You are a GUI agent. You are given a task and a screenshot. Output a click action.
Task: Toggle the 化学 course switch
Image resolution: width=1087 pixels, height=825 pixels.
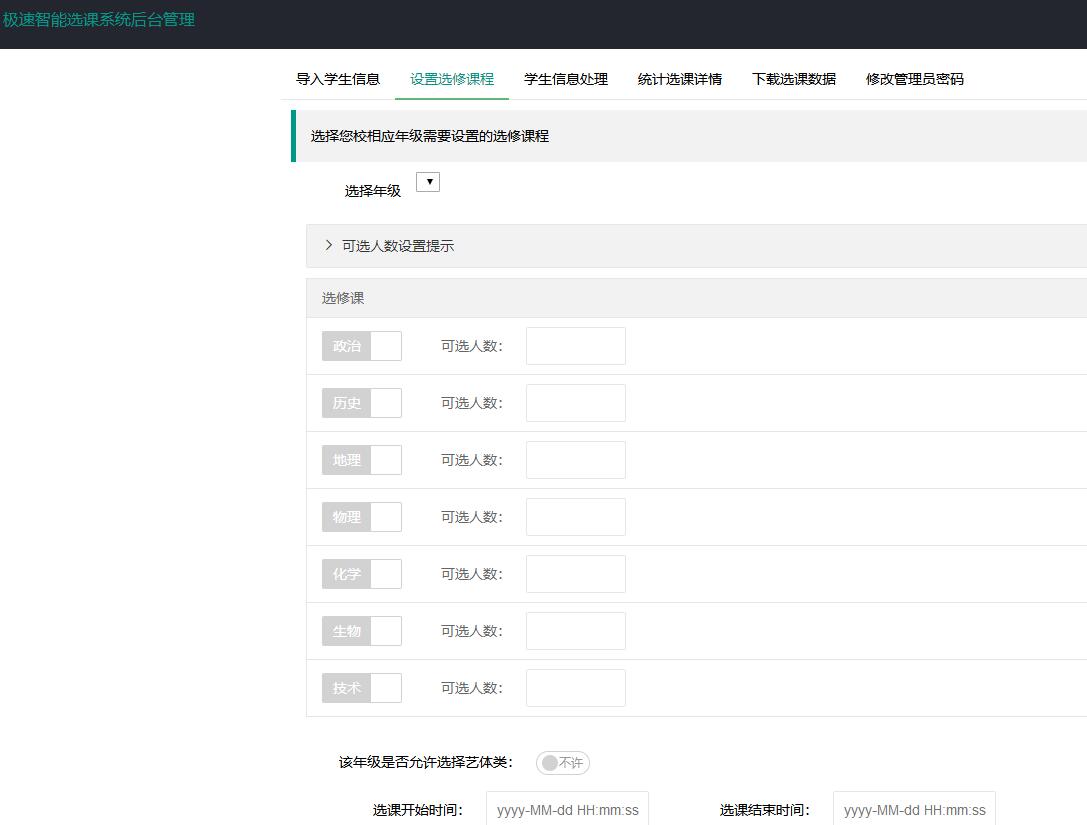click(x=361, y=574)
